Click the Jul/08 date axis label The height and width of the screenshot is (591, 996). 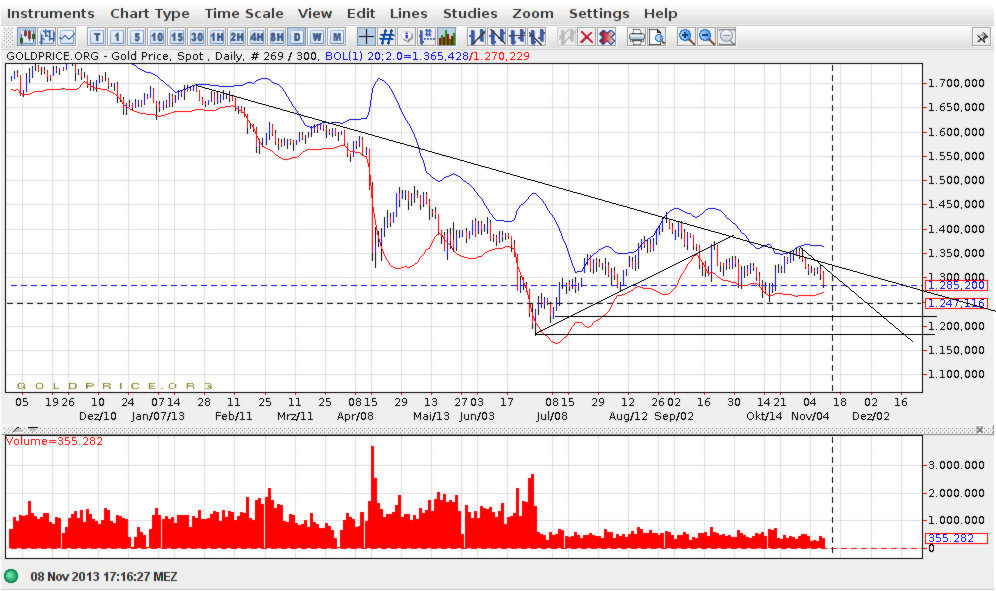click(552, 416)
